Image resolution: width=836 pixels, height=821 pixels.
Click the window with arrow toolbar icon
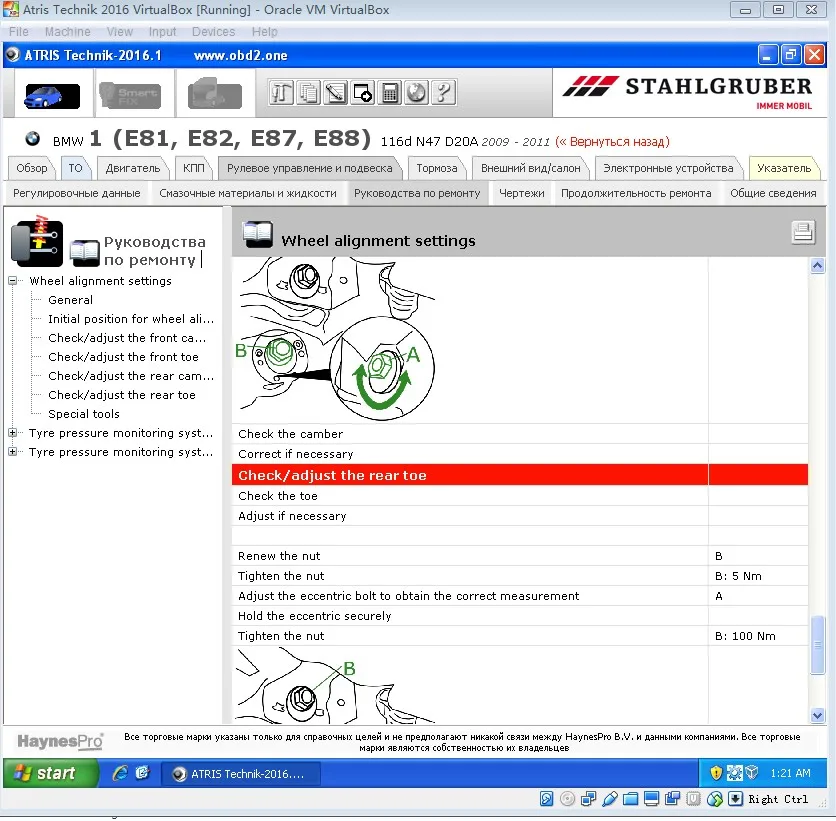[x=363, y=93]
